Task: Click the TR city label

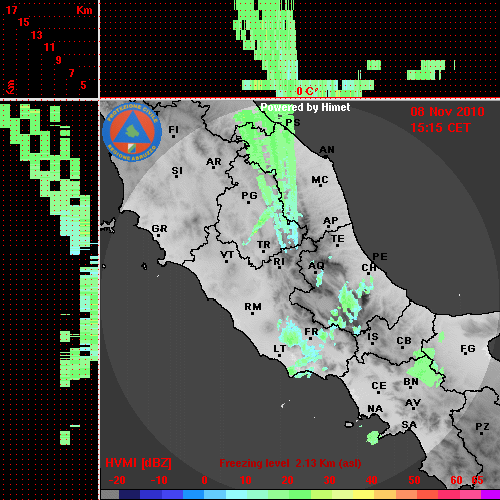Action: point(264,245)
